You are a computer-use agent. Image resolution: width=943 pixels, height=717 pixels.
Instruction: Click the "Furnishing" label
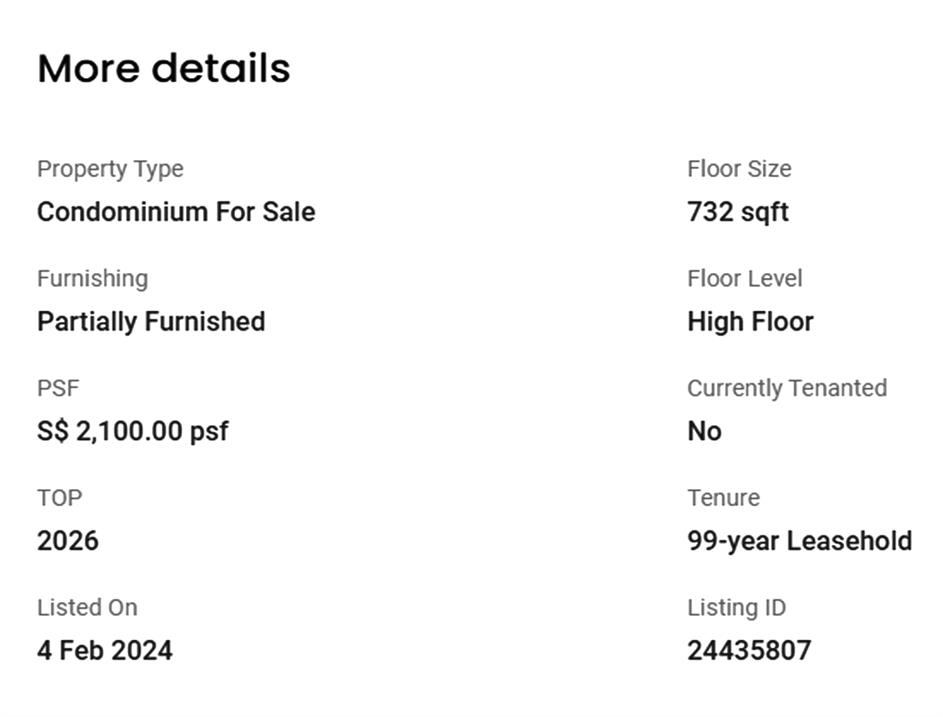point(92,278)
